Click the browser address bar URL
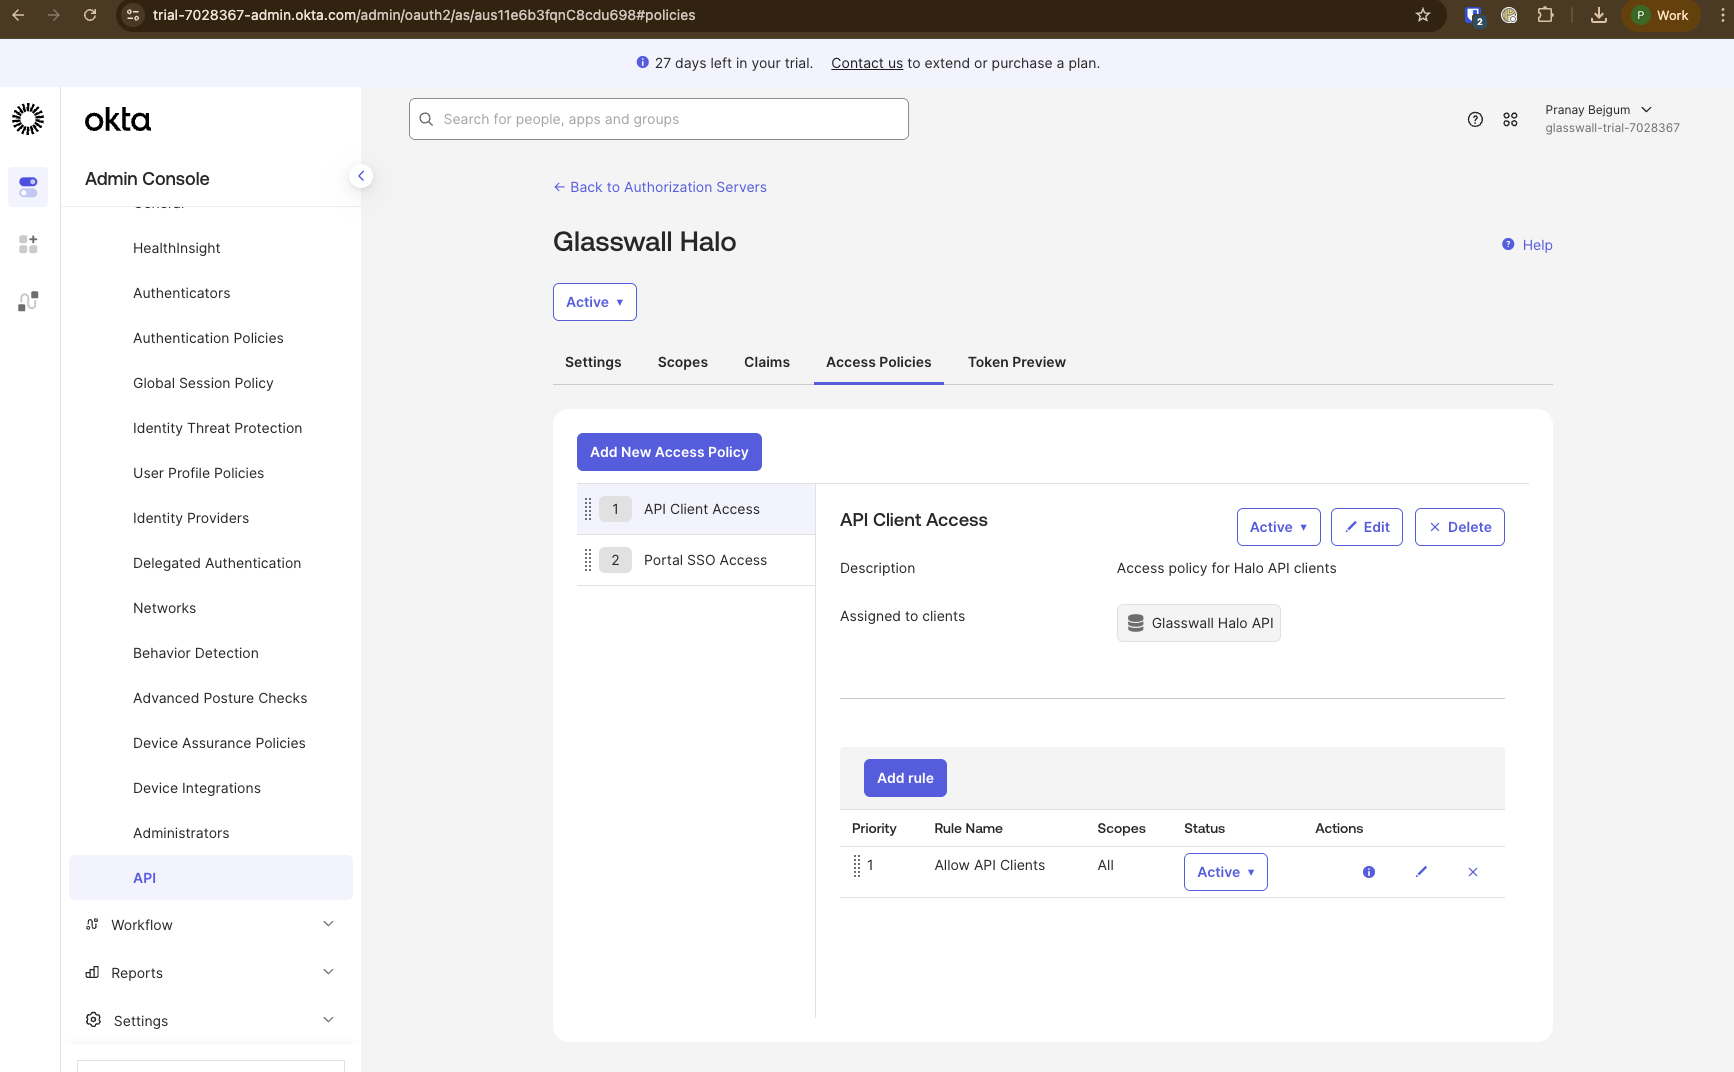The width and height of the screenshot is (1734, 1072). (424, 15)
